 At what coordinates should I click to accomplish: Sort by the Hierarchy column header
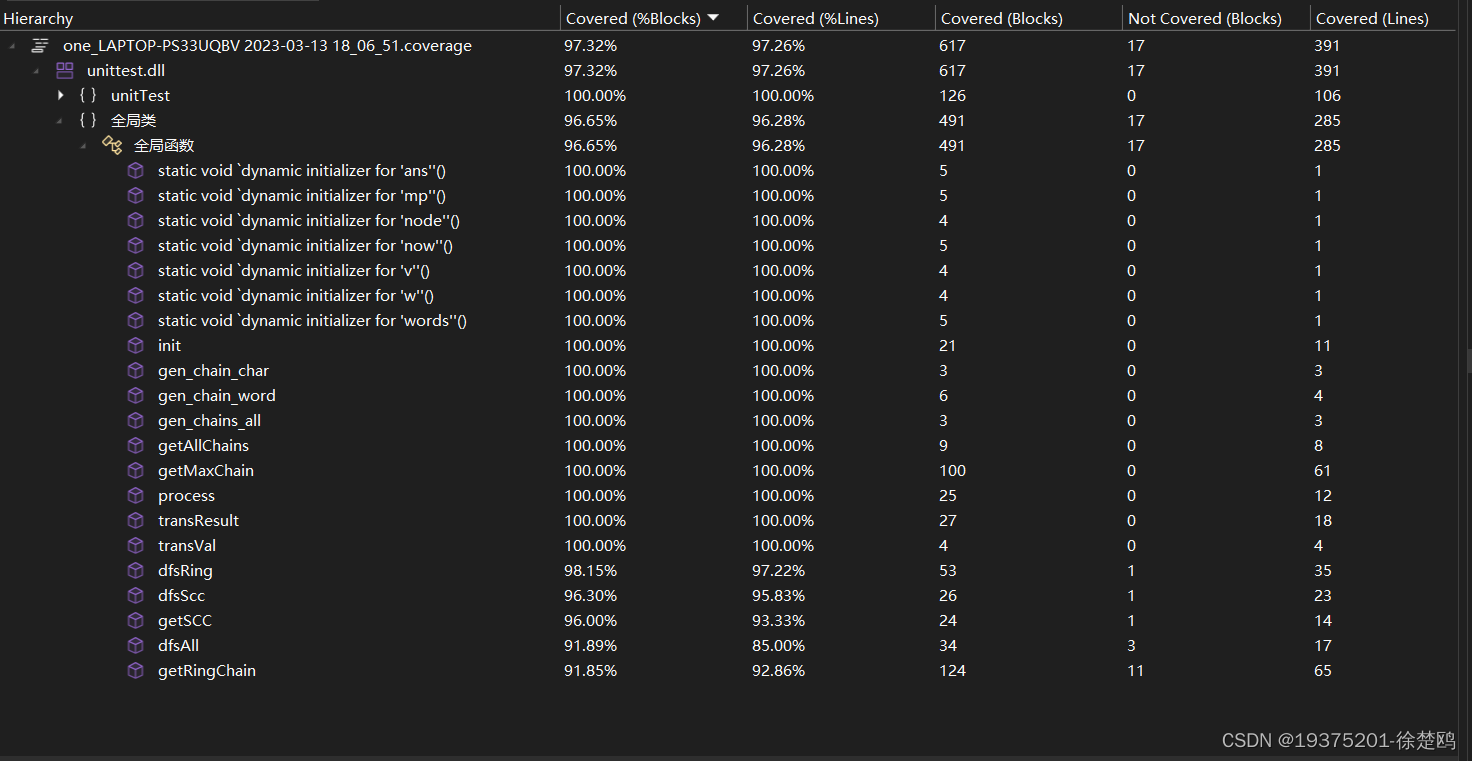click(280, 18)
